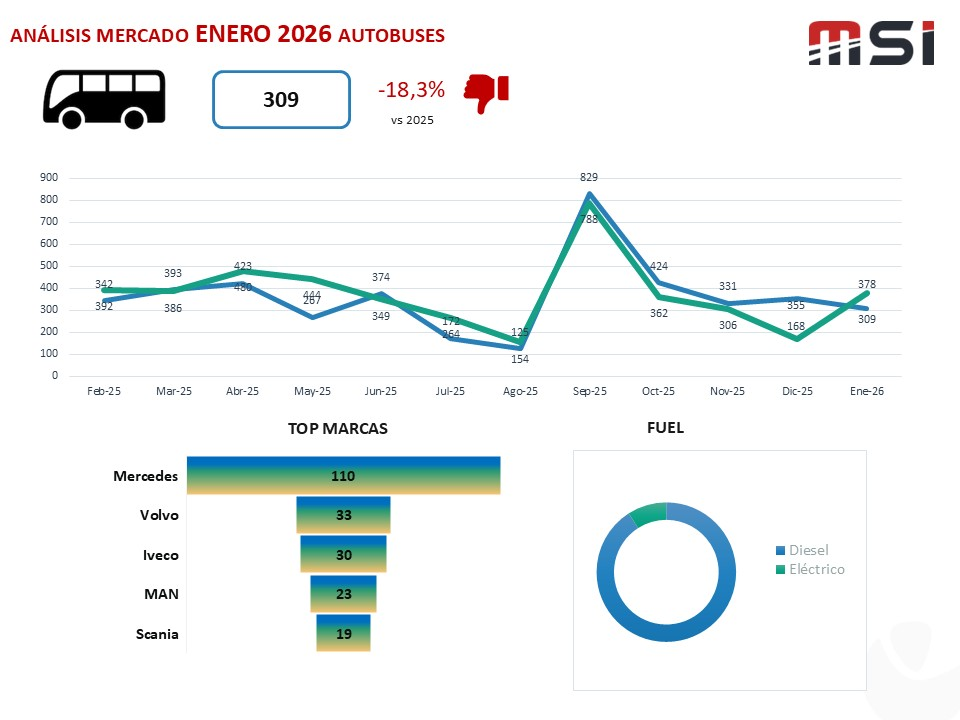Click the Eléctrico green legend swatch

tap(781, 570)
